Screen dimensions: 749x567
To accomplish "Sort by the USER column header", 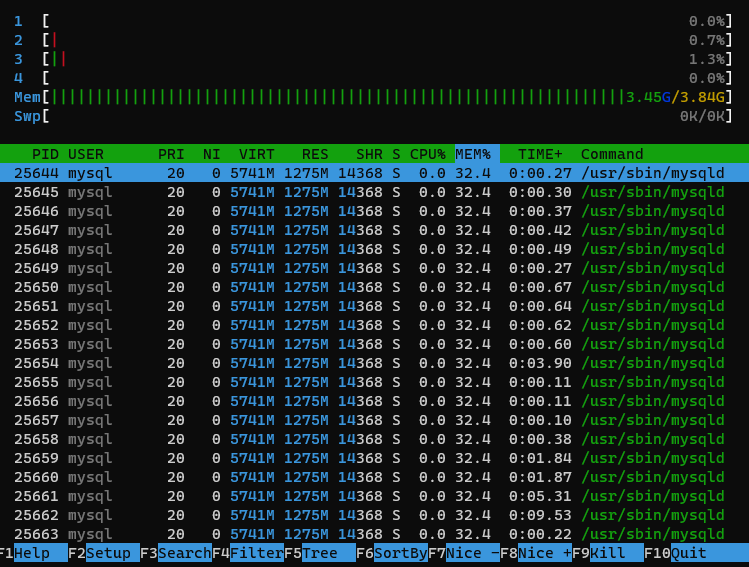I will [x=86, y=154].
